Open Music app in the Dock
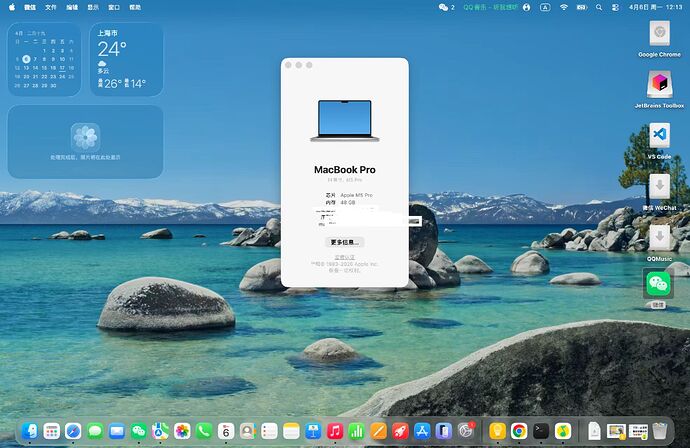This screenshot has width=690, height=448. tap(335, 431)
